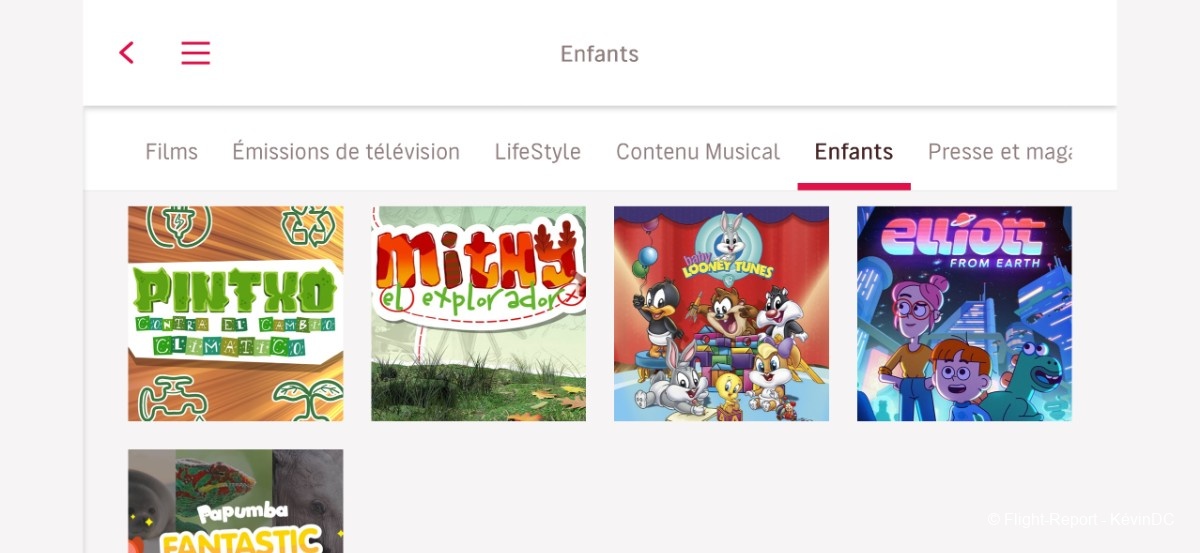Click the faucet icon on the Pintxo poster
This screenshot has width=1200, height=553.
coord(174,398)
